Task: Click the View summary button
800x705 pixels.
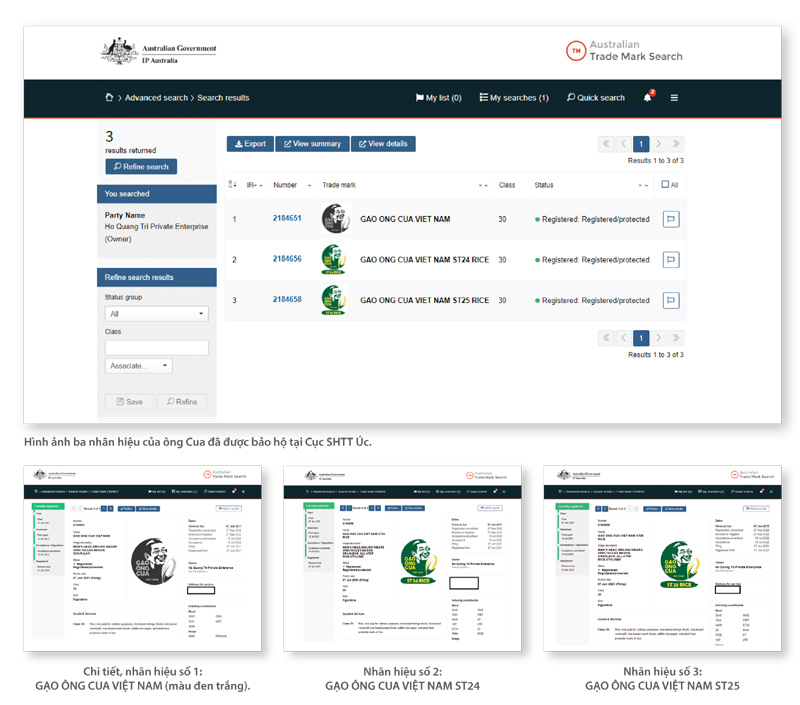Action: pyautogui.click(x=312, y=144)
